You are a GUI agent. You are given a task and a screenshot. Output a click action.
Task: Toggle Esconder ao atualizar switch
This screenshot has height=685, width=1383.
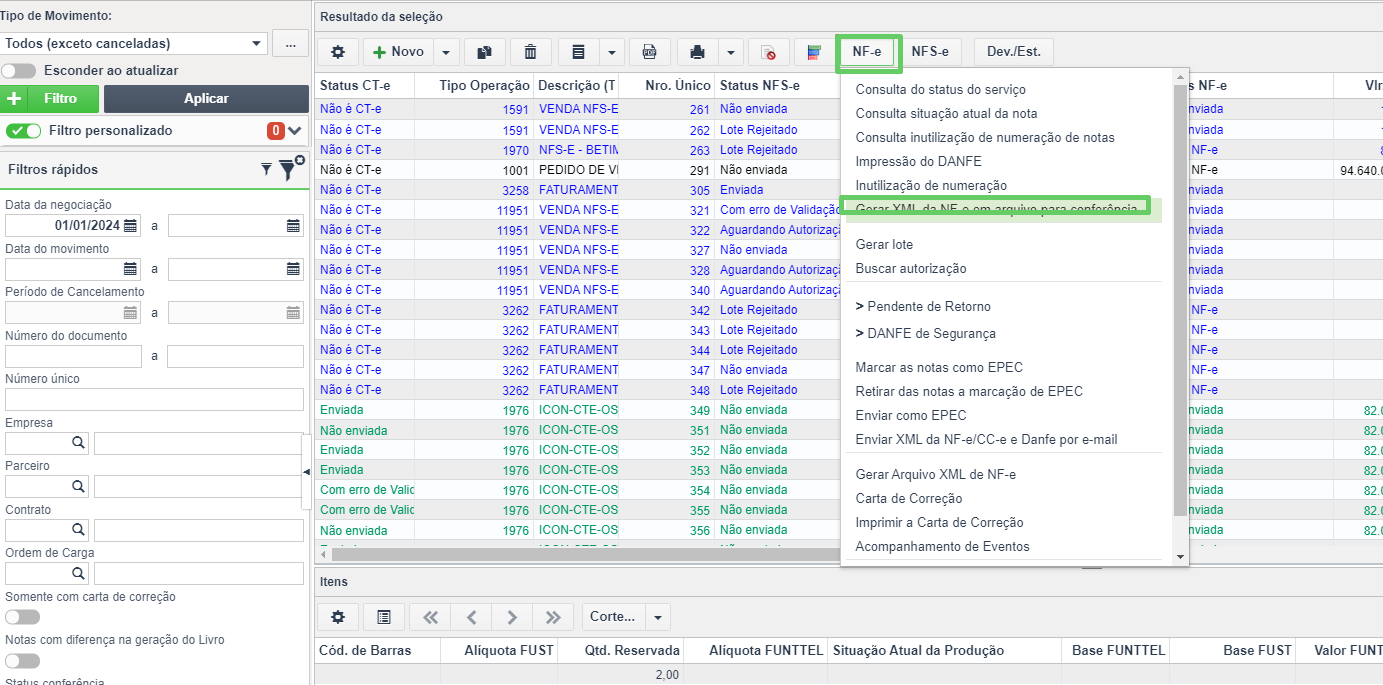[21, 71]
